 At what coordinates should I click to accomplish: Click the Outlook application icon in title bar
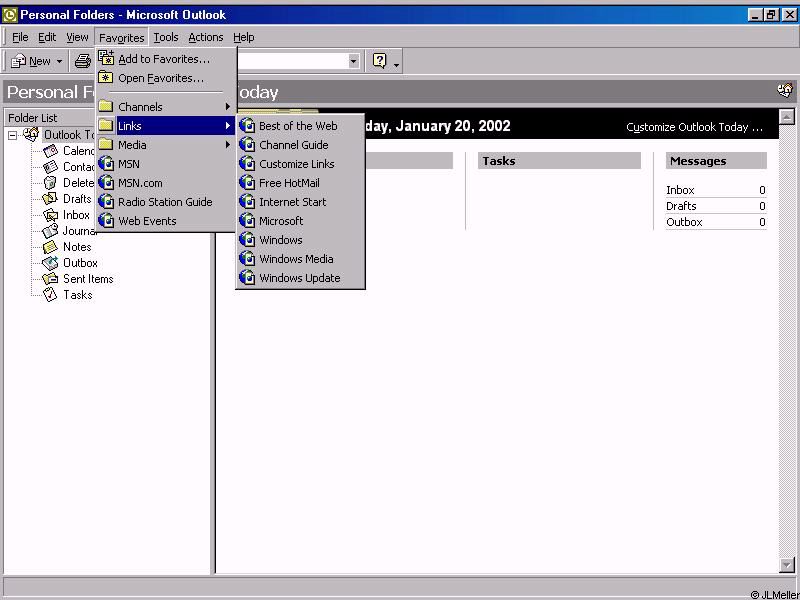pyautogui.click(x=9, y=15)
